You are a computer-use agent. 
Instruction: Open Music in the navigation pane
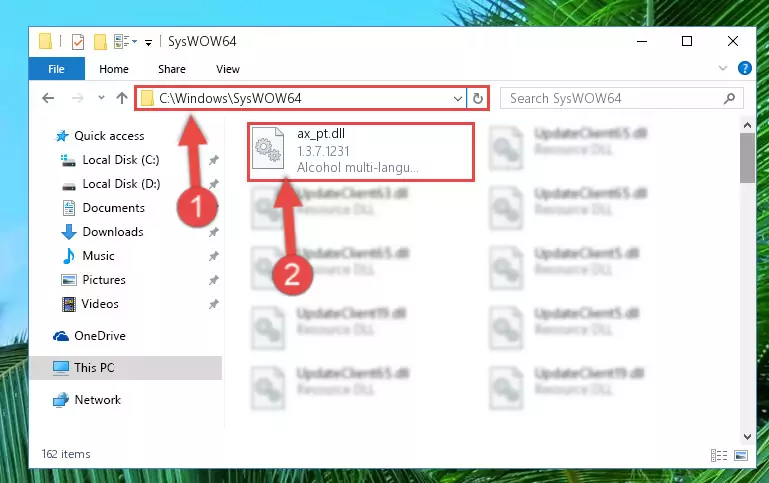[x=98, y=256]
